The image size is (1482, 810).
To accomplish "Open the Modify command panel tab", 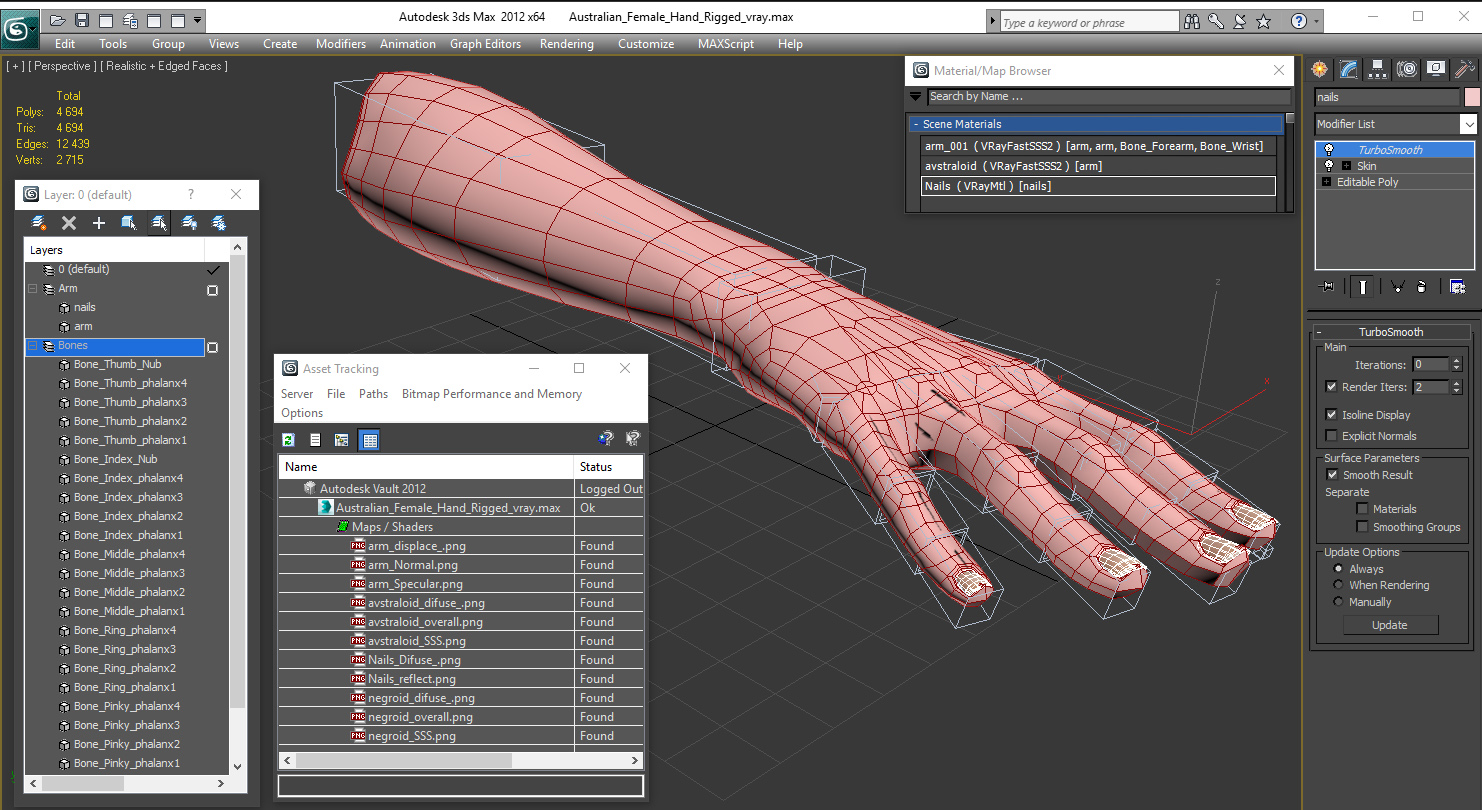I will click(1349, 69).
